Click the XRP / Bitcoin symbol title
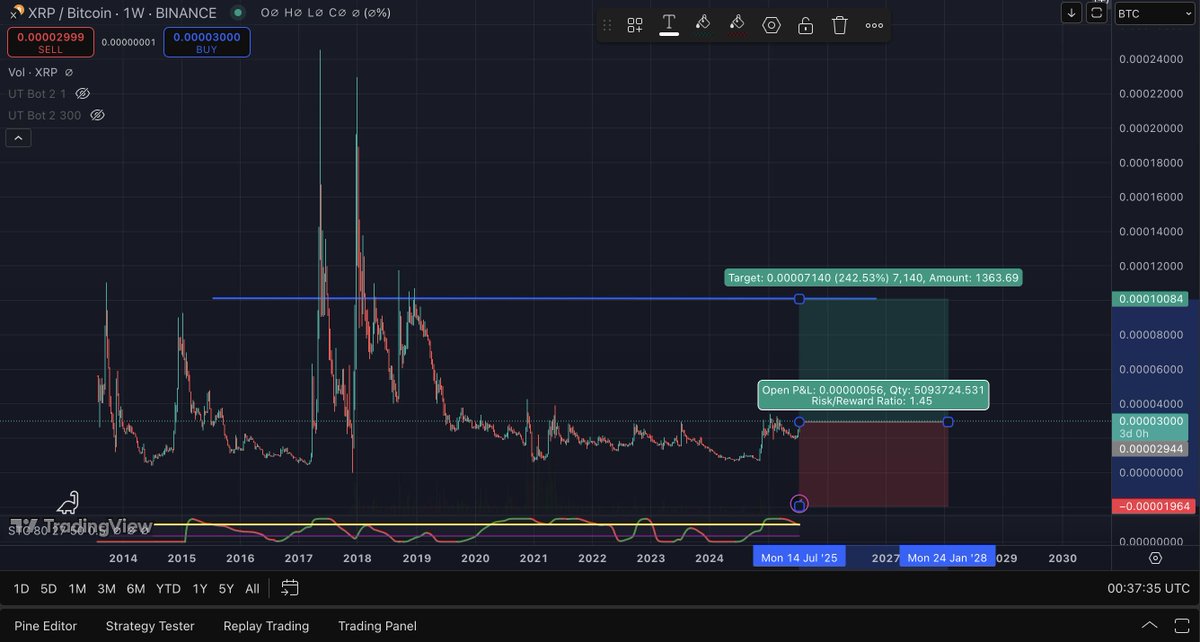Viewport: 1200px width, 642px height. pyautogui.click(x=122, y=13)
